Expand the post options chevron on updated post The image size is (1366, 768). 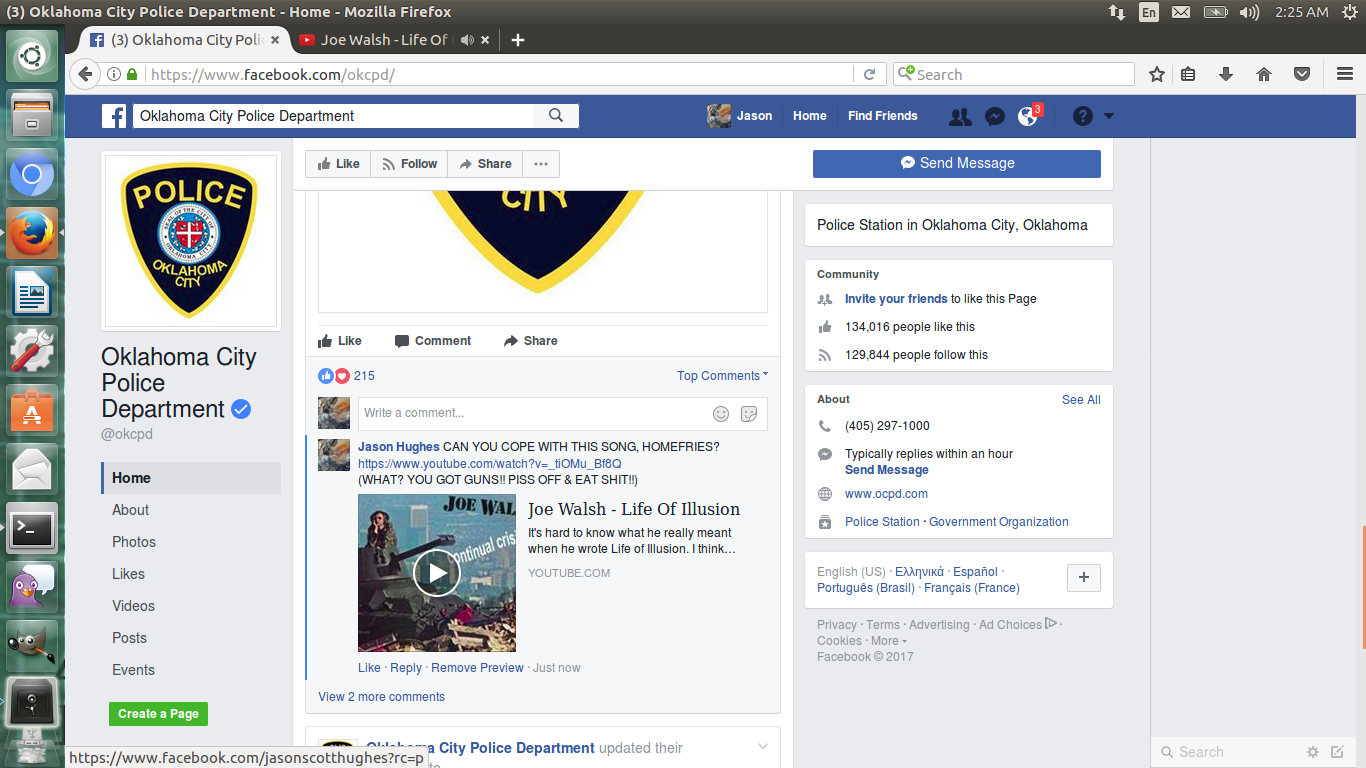click(763, 747)
